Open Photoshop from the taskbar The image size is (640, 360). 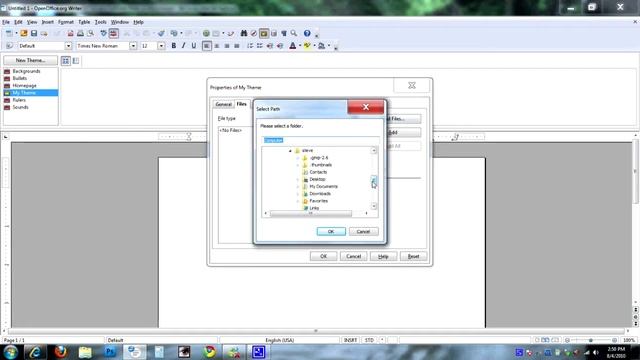tap(110, 352)
